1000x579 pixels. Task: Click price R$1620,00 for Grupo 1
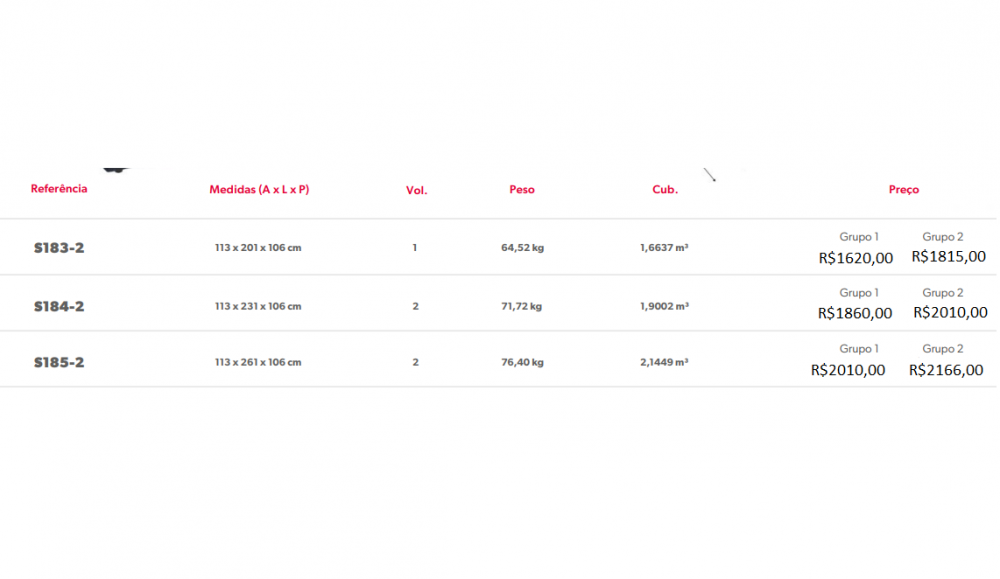point(855,258)
